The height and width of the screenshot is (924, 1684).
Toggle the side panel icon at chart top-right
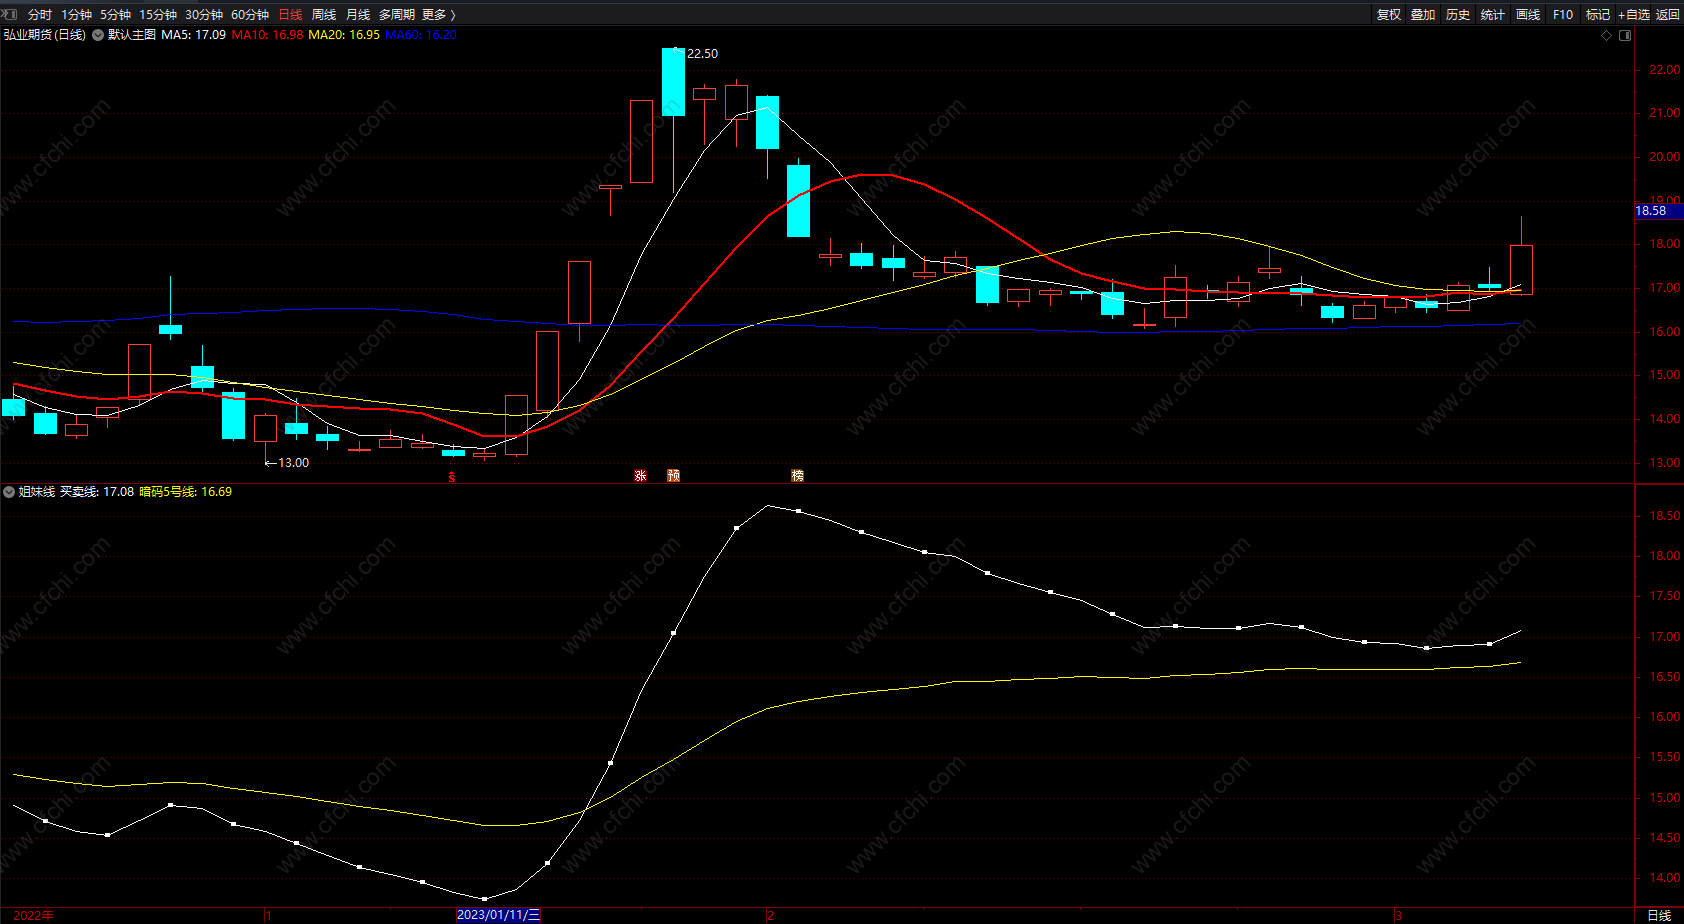point(1625,35)
